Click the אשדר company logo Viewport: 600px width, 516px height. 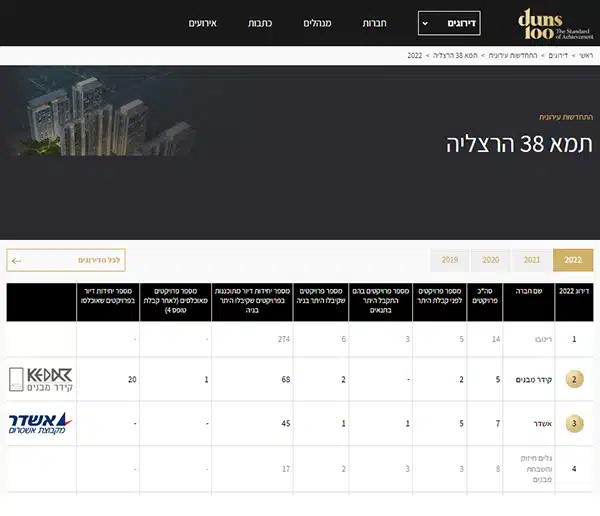(40, 423)
